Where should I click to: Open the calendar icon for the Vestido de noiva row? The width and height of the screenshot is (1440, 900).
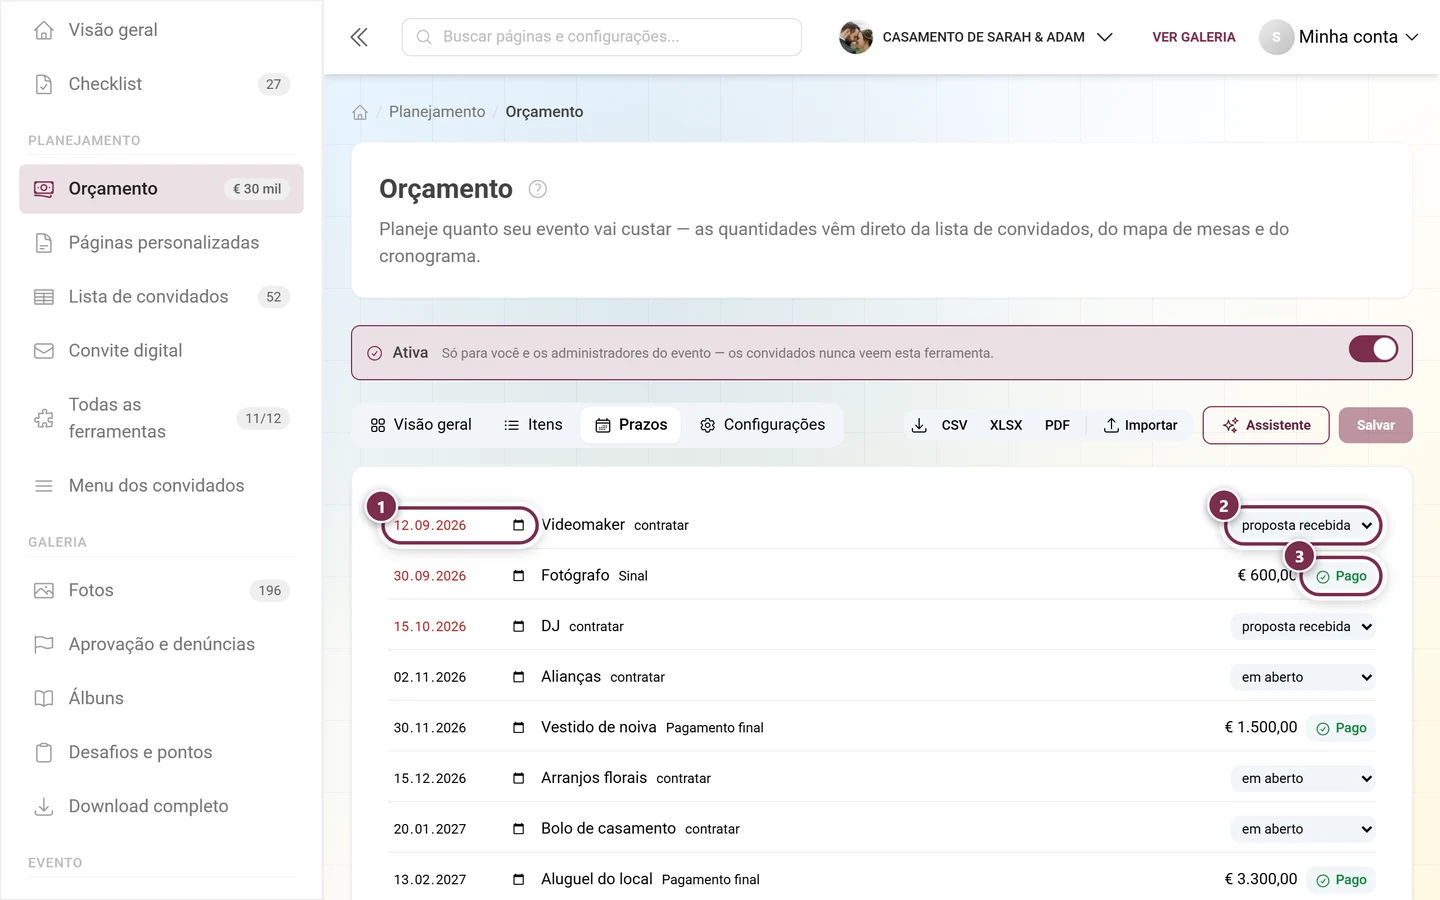(x=518, y=728)
